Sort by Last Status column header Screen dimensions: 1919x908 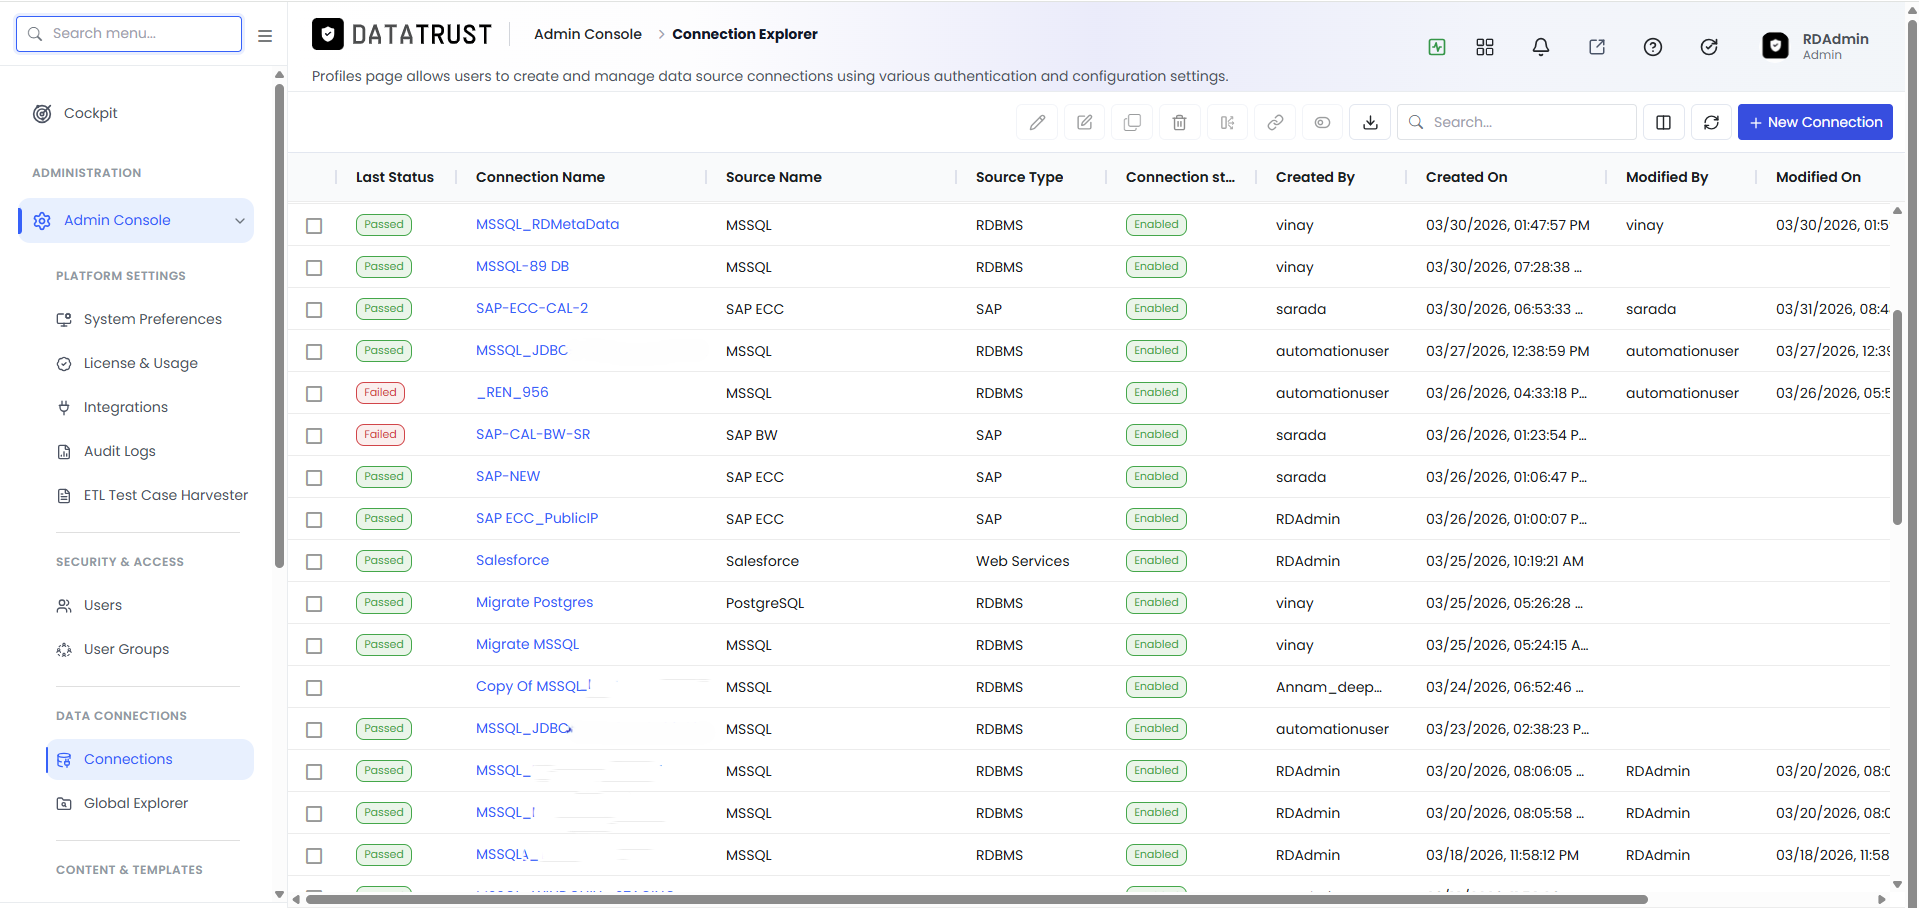coord(395,177)
